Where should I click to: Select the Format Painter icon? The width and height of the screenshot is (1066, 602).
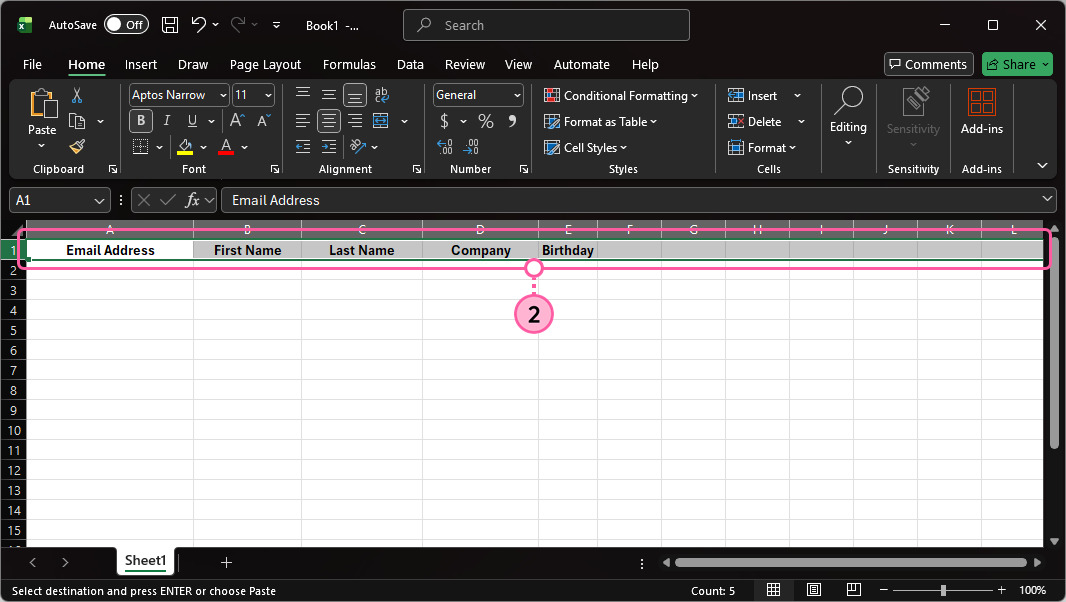[77, 147]
